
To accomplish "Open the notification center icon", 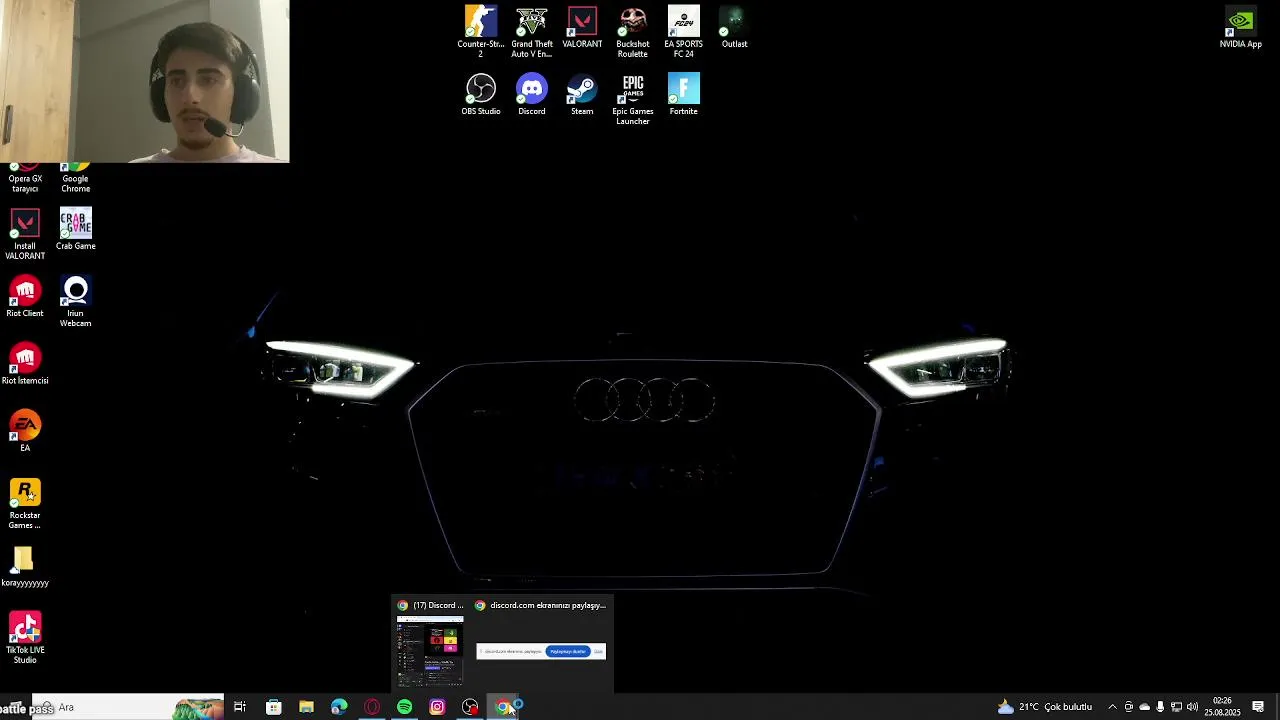I will 1258,707.
